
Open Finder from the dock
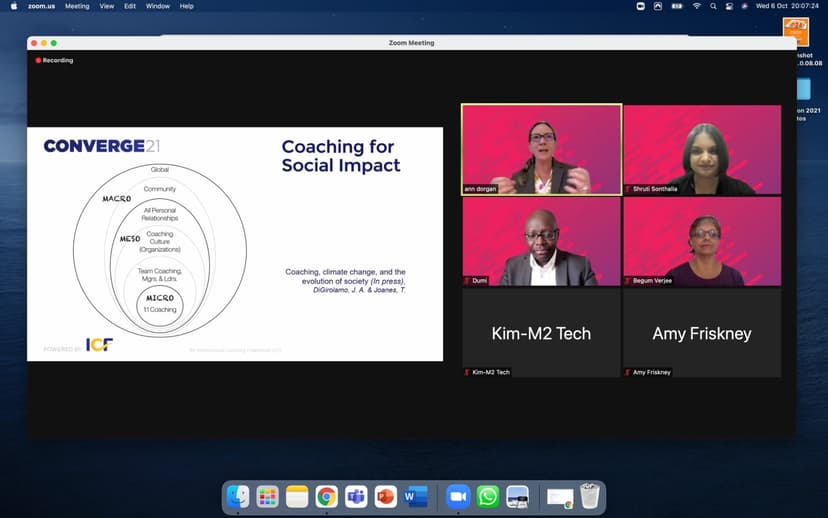click(x=238, y=497)
